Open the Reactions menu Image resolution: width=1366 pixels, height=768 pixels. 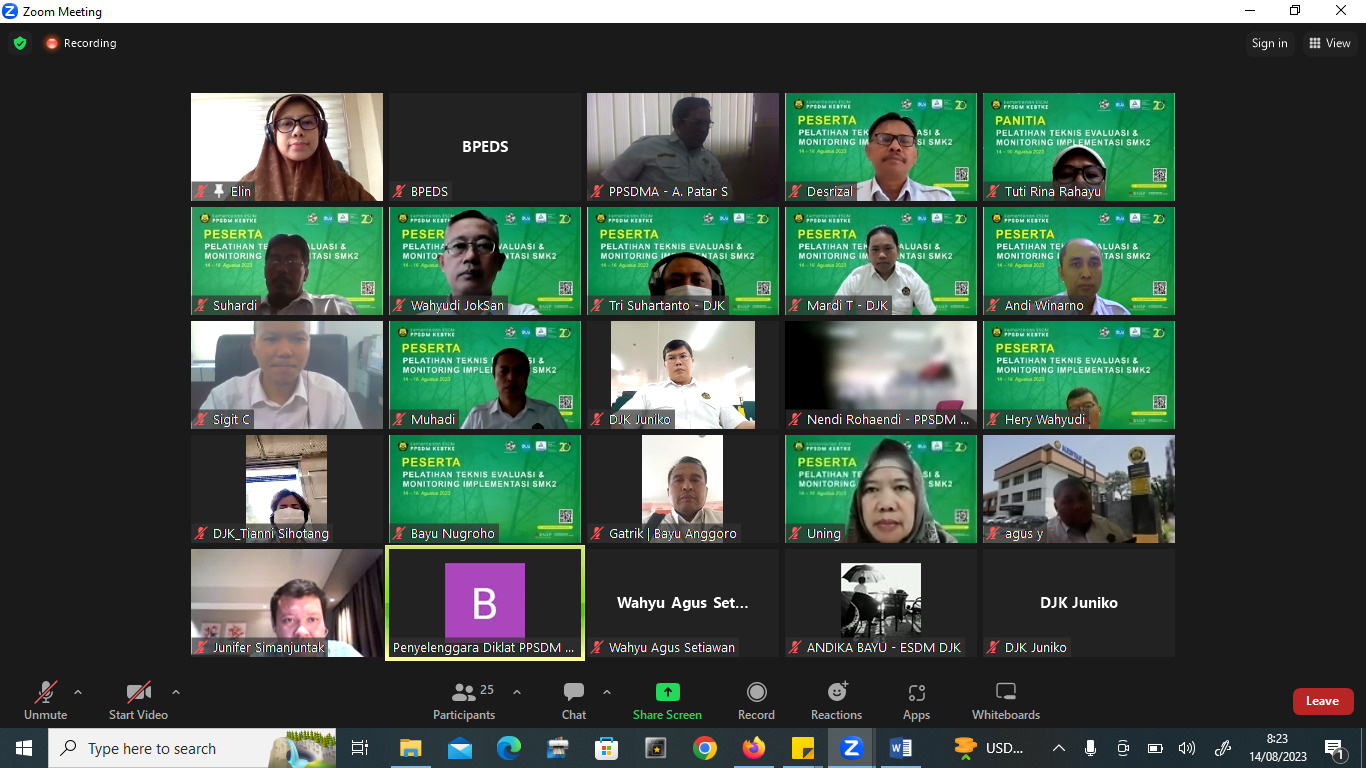point(837,700)
